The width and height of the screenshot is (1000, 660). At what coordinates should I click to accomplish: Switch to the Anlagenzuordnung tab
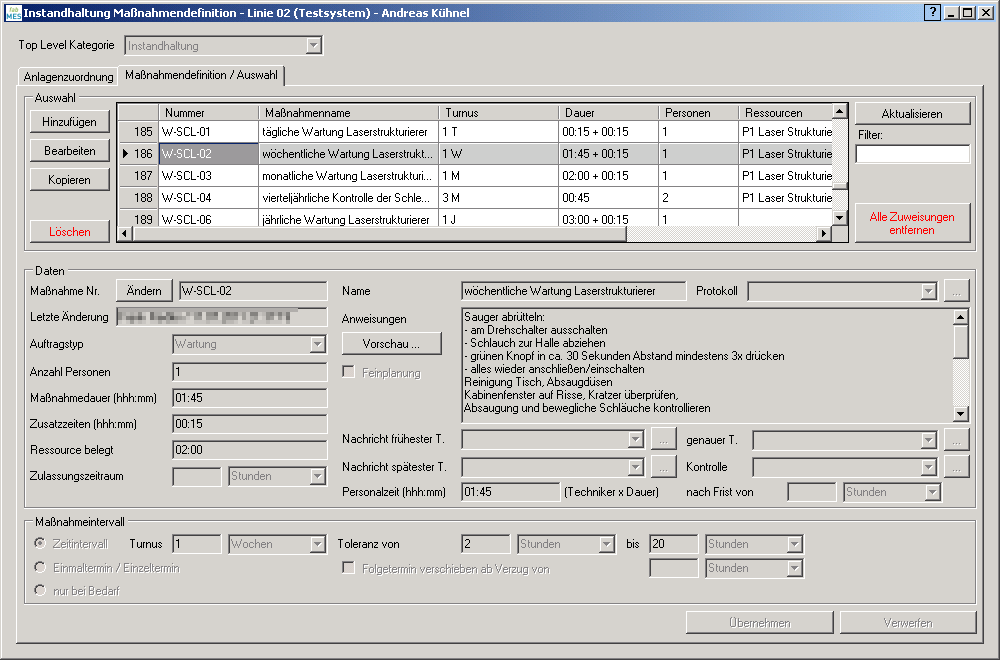[67, 77]
